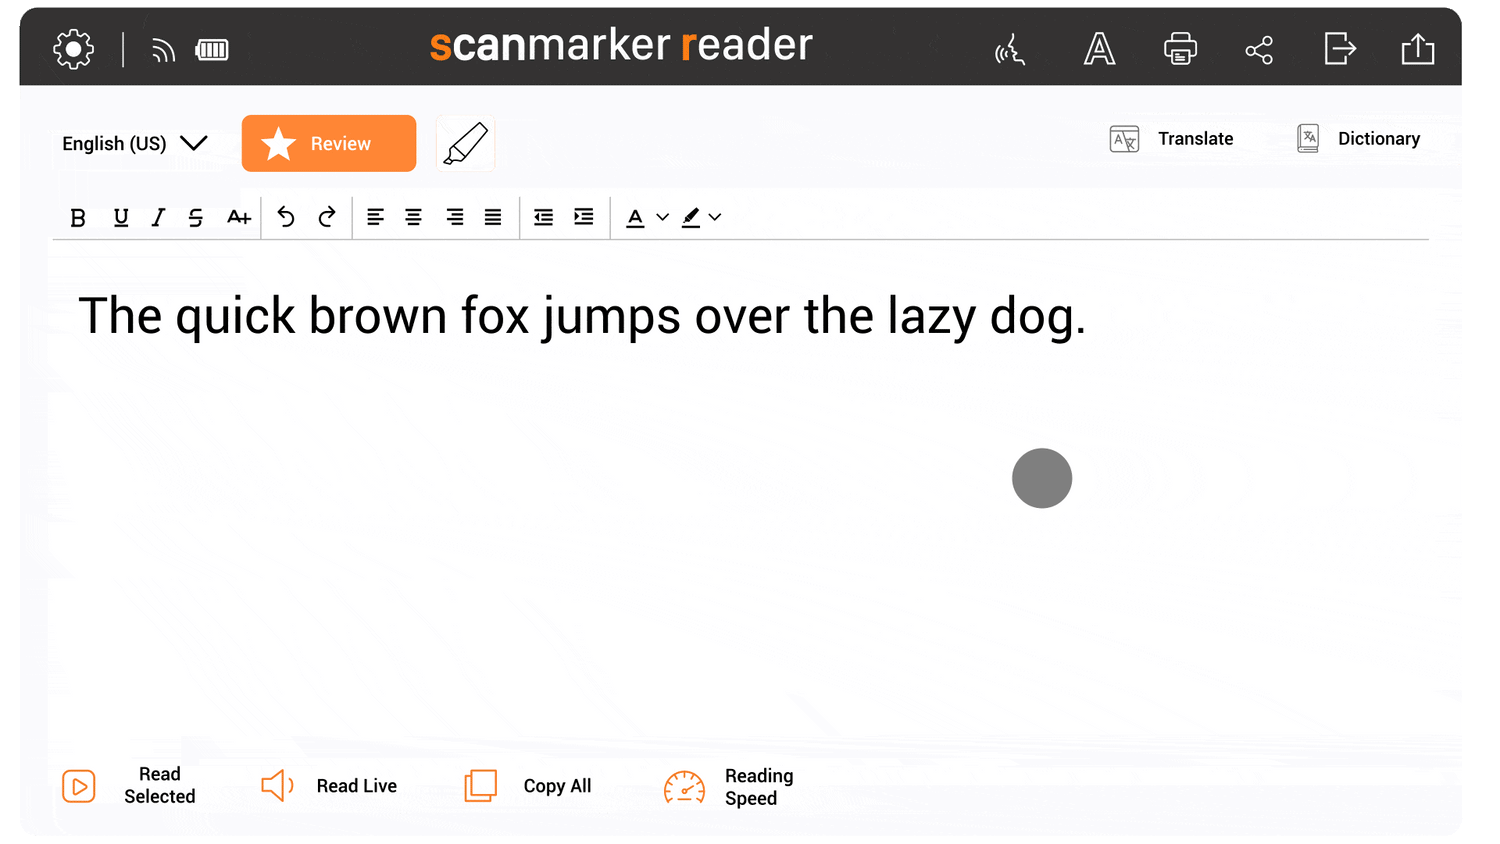Toggle underline formatting
This screenshot has height=844, width=1500.
point(121,218)
